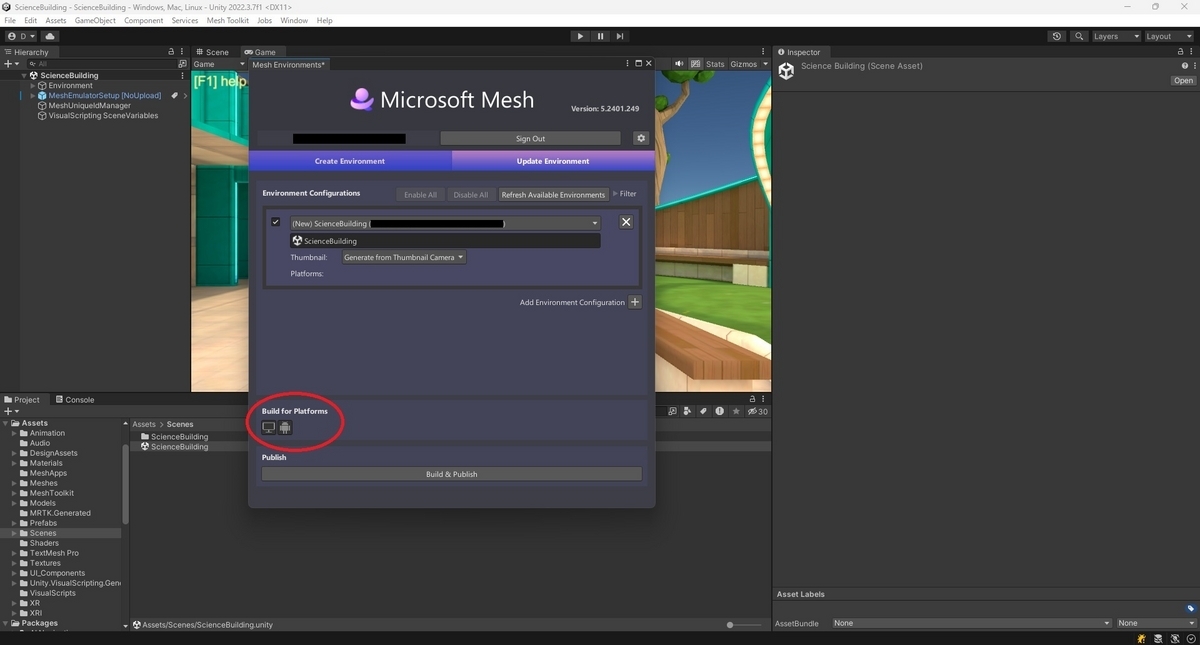Click the Build & Publish button
The height and width of the screenshot is (645, 1200).
click(x=452, y=474)
